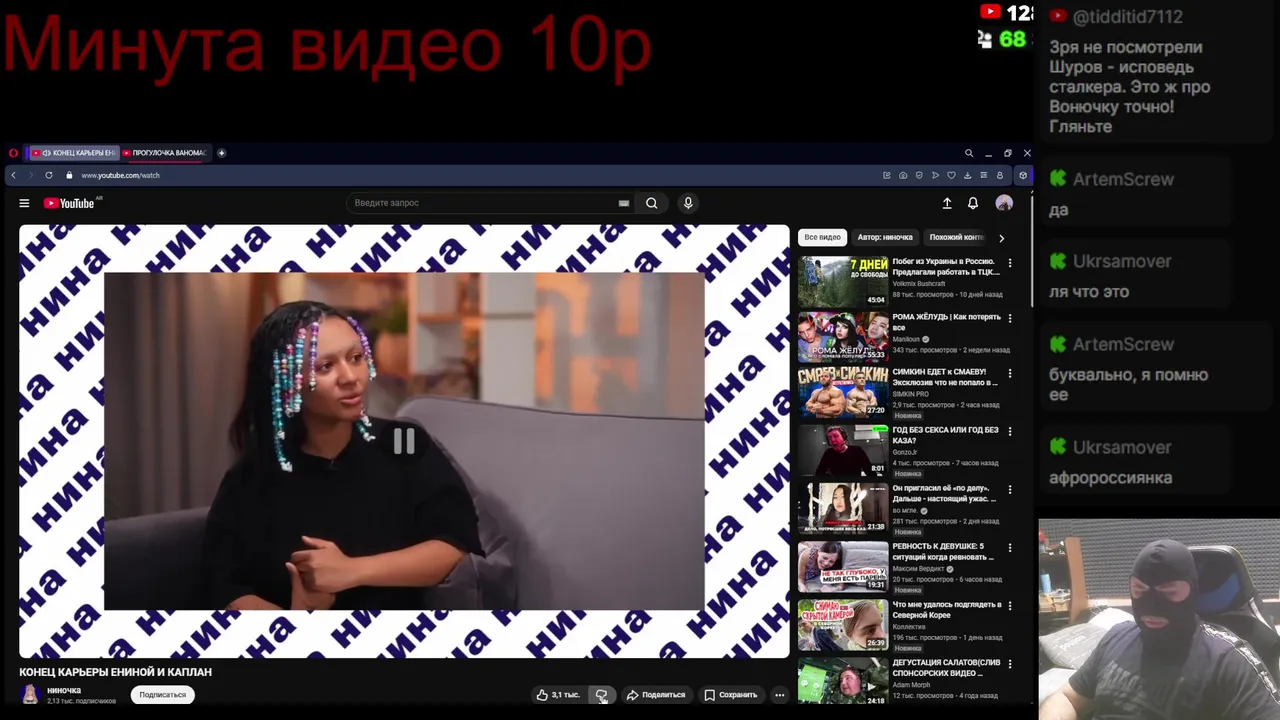Open the ниночка channel avatar
Screen dimensions: 1280x720
click(30, 695)
